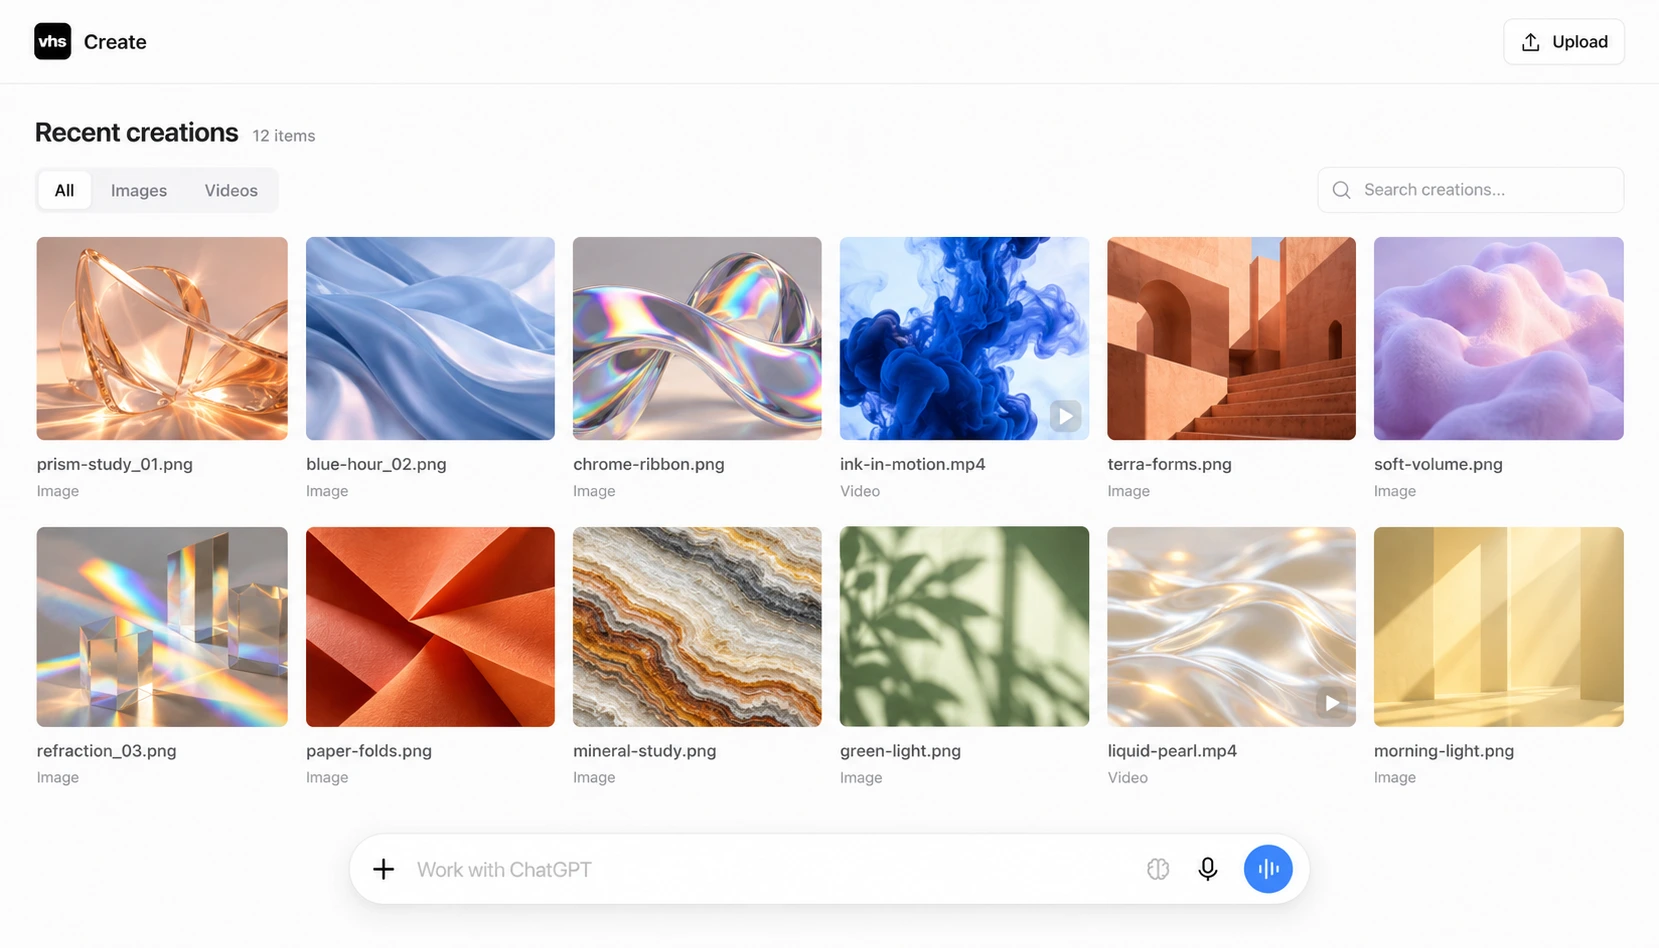The height and width of the screenshot is (948, 1659).
Task: Click the file name blue-hour_02.png
Action: [x=376, y=464]
